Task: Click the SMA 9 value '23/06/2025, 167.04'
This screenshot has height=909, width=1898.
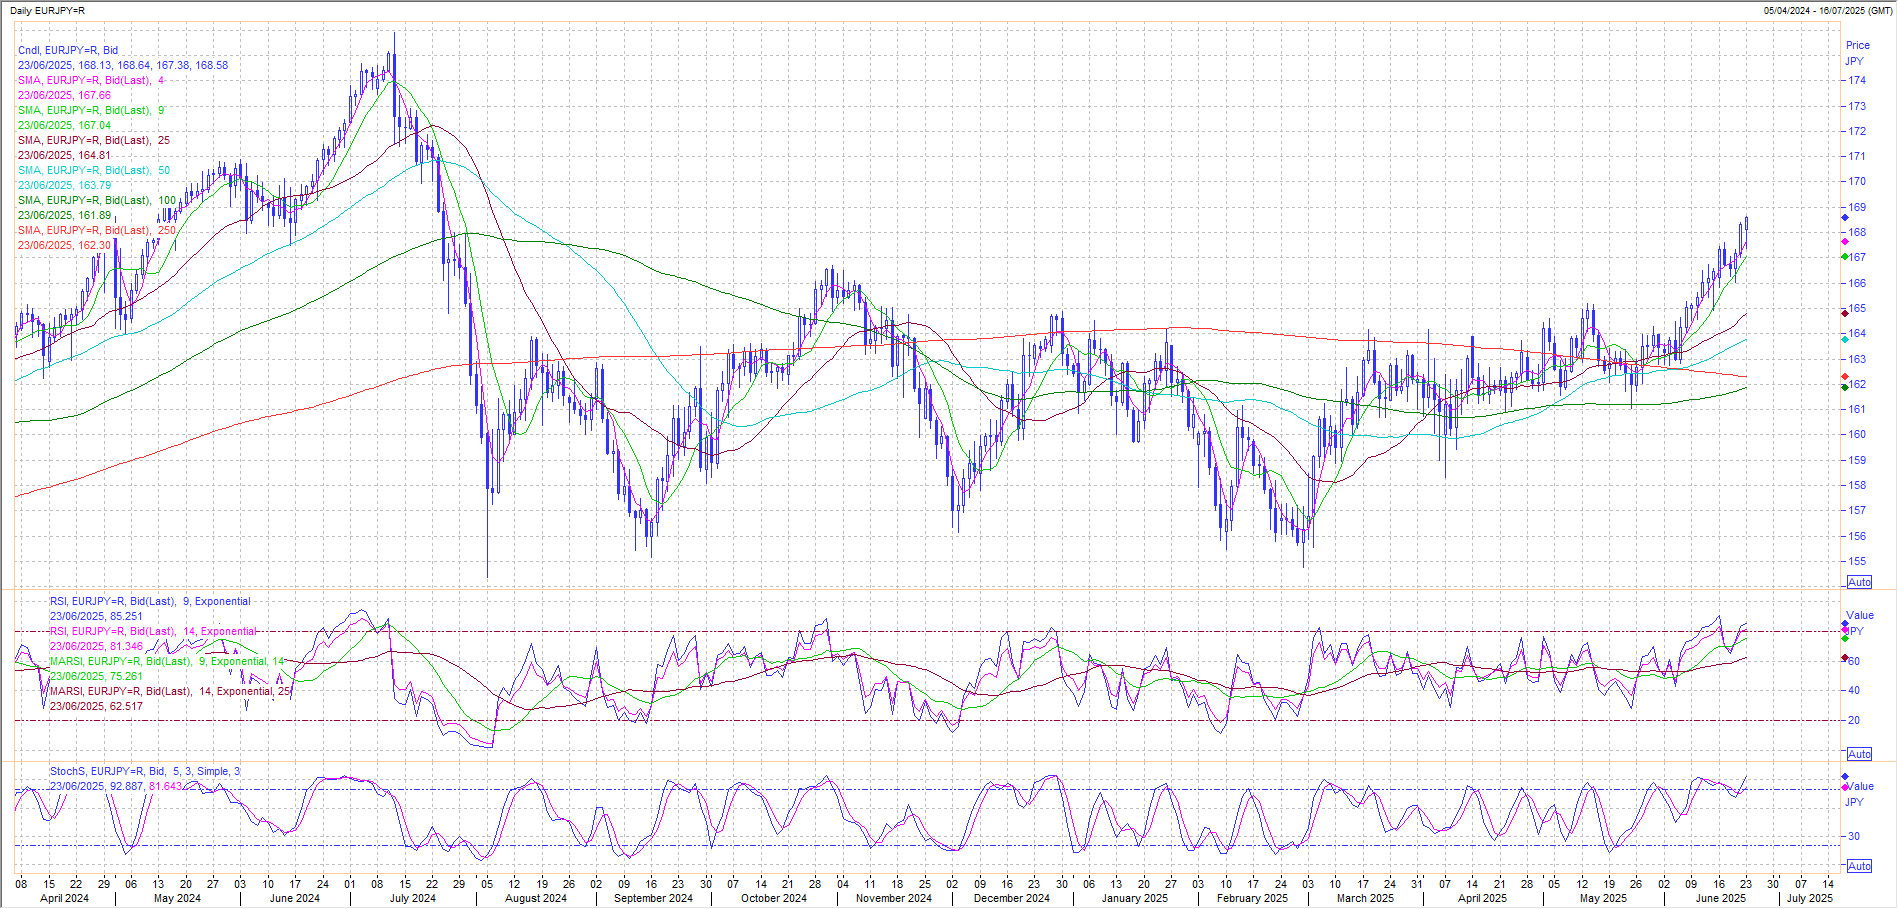Action: point(64,125)
